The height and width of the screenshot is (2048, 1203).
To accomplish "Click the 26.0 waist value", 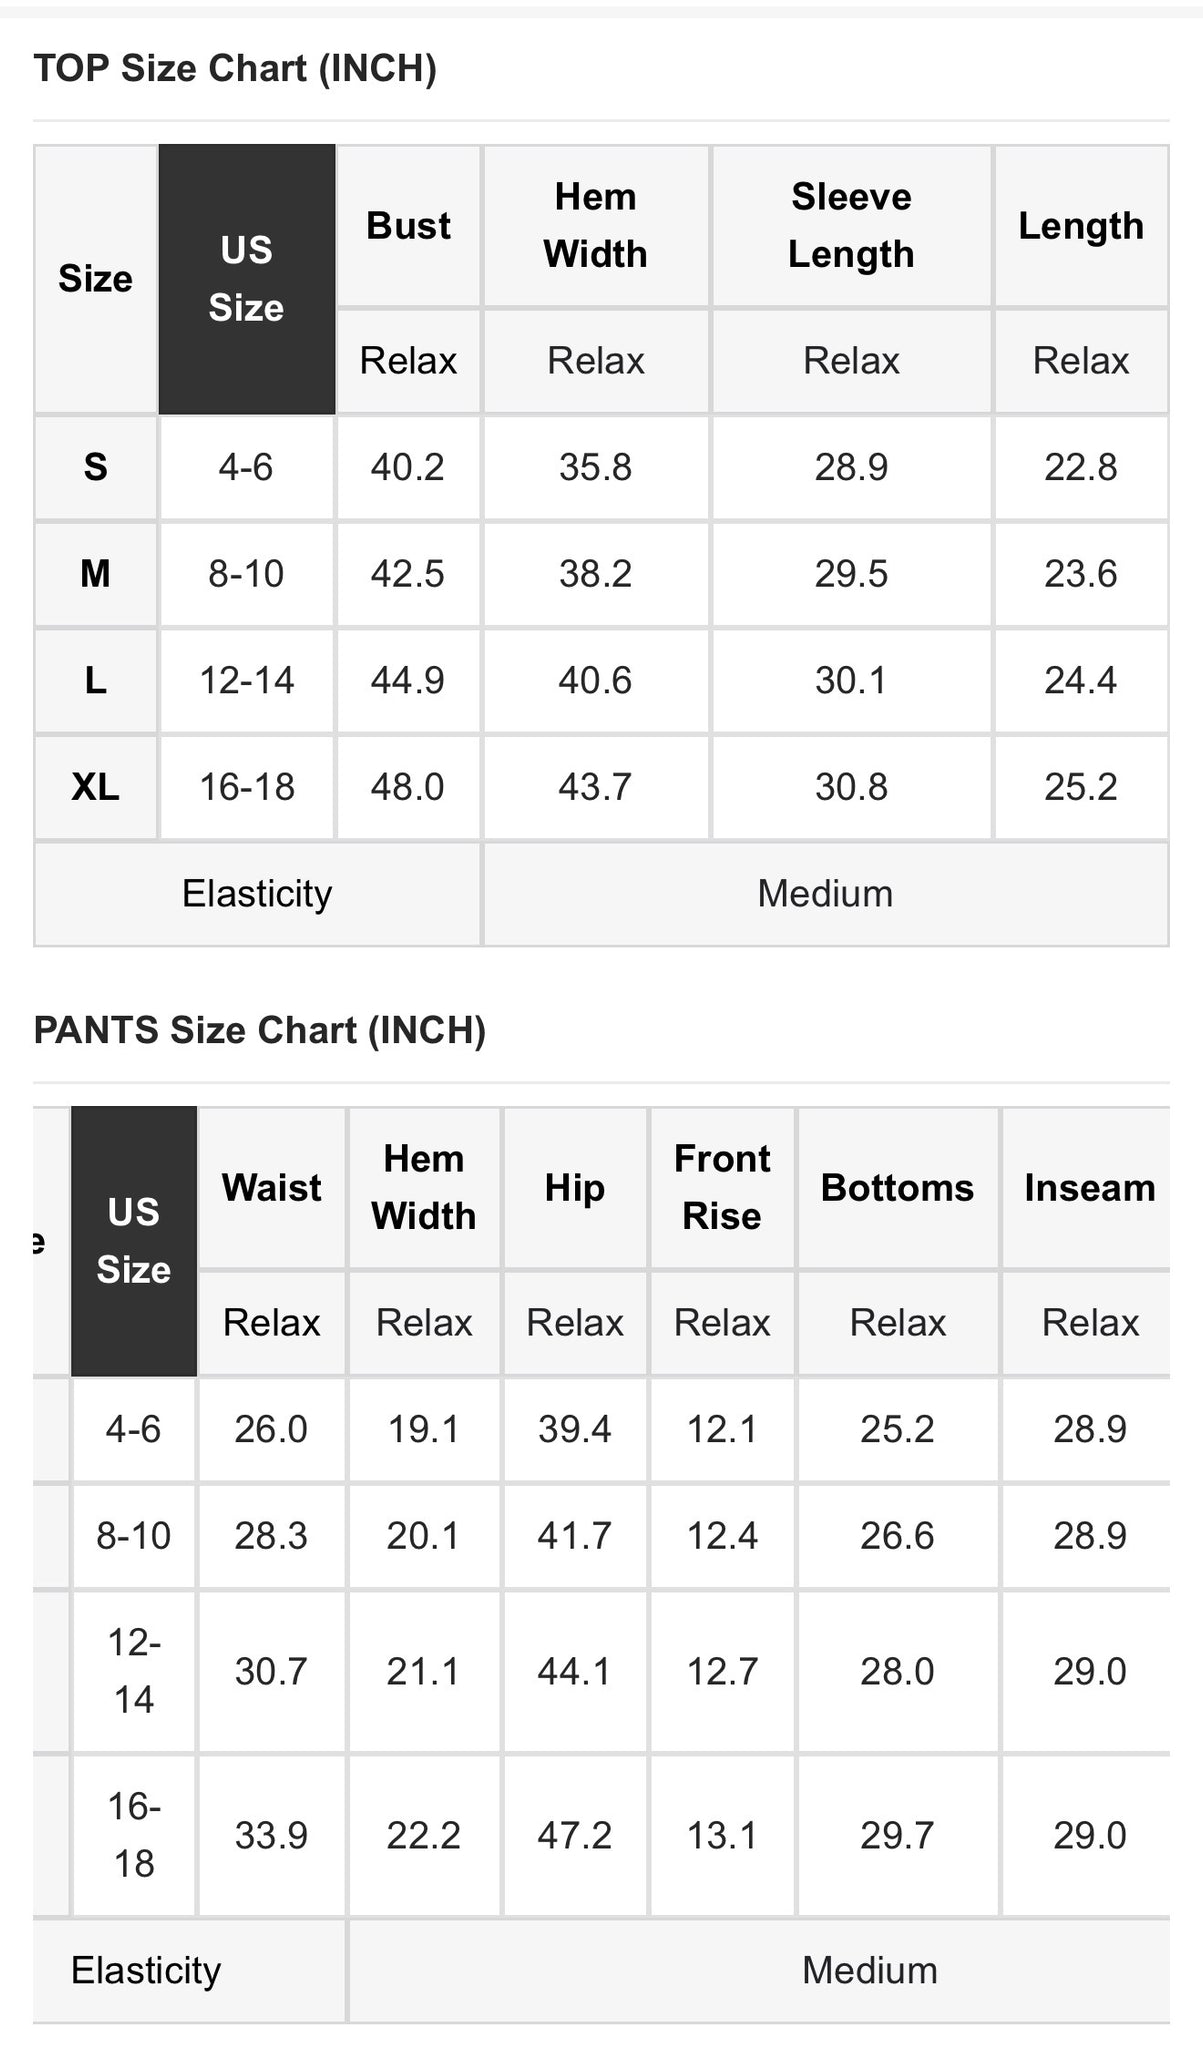I will [272, 1429].
